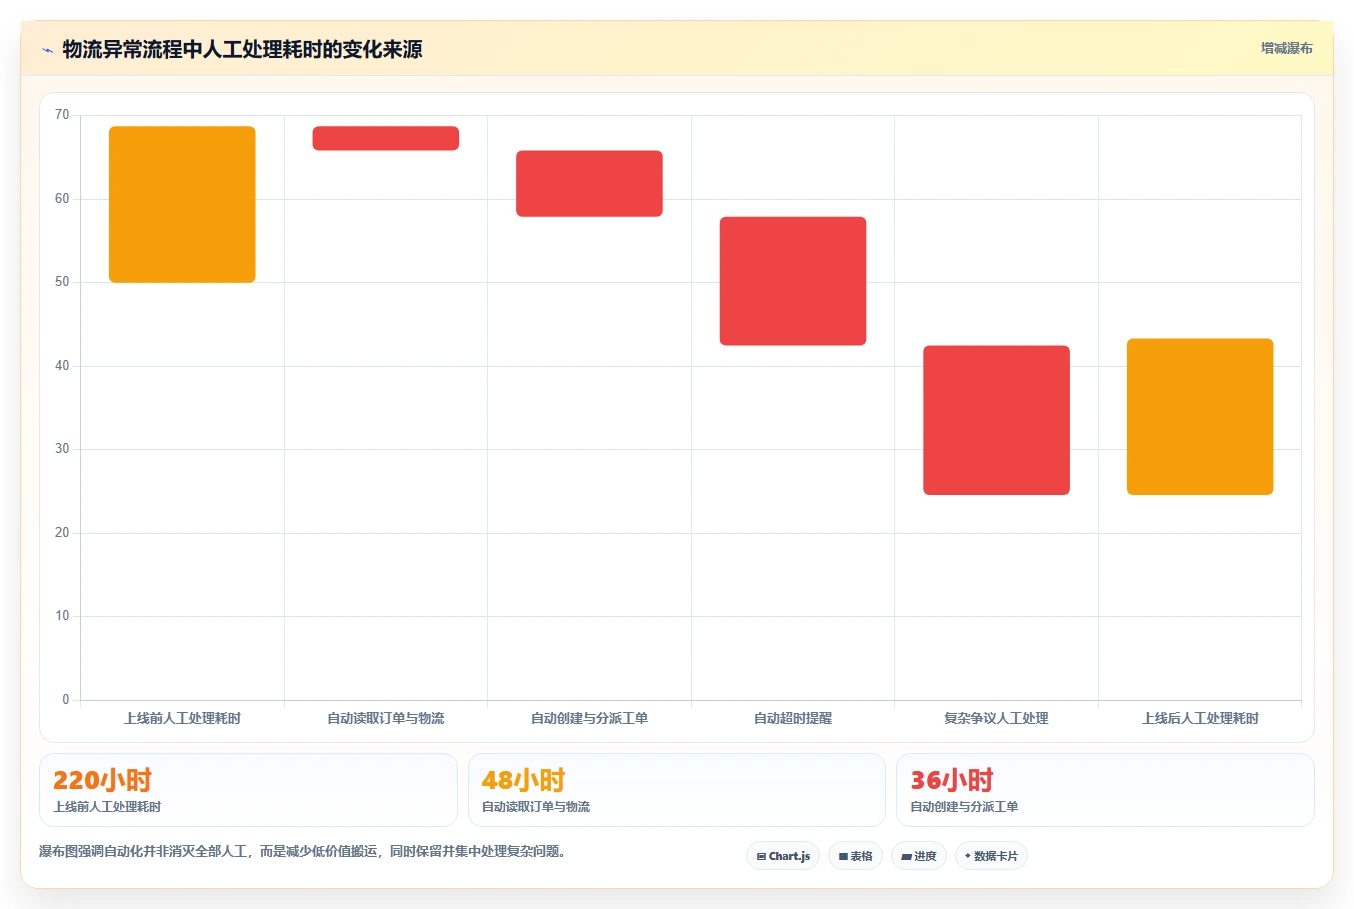
Task: Click x-axis label 复杂争议人工处理
Action: point(996,718)
